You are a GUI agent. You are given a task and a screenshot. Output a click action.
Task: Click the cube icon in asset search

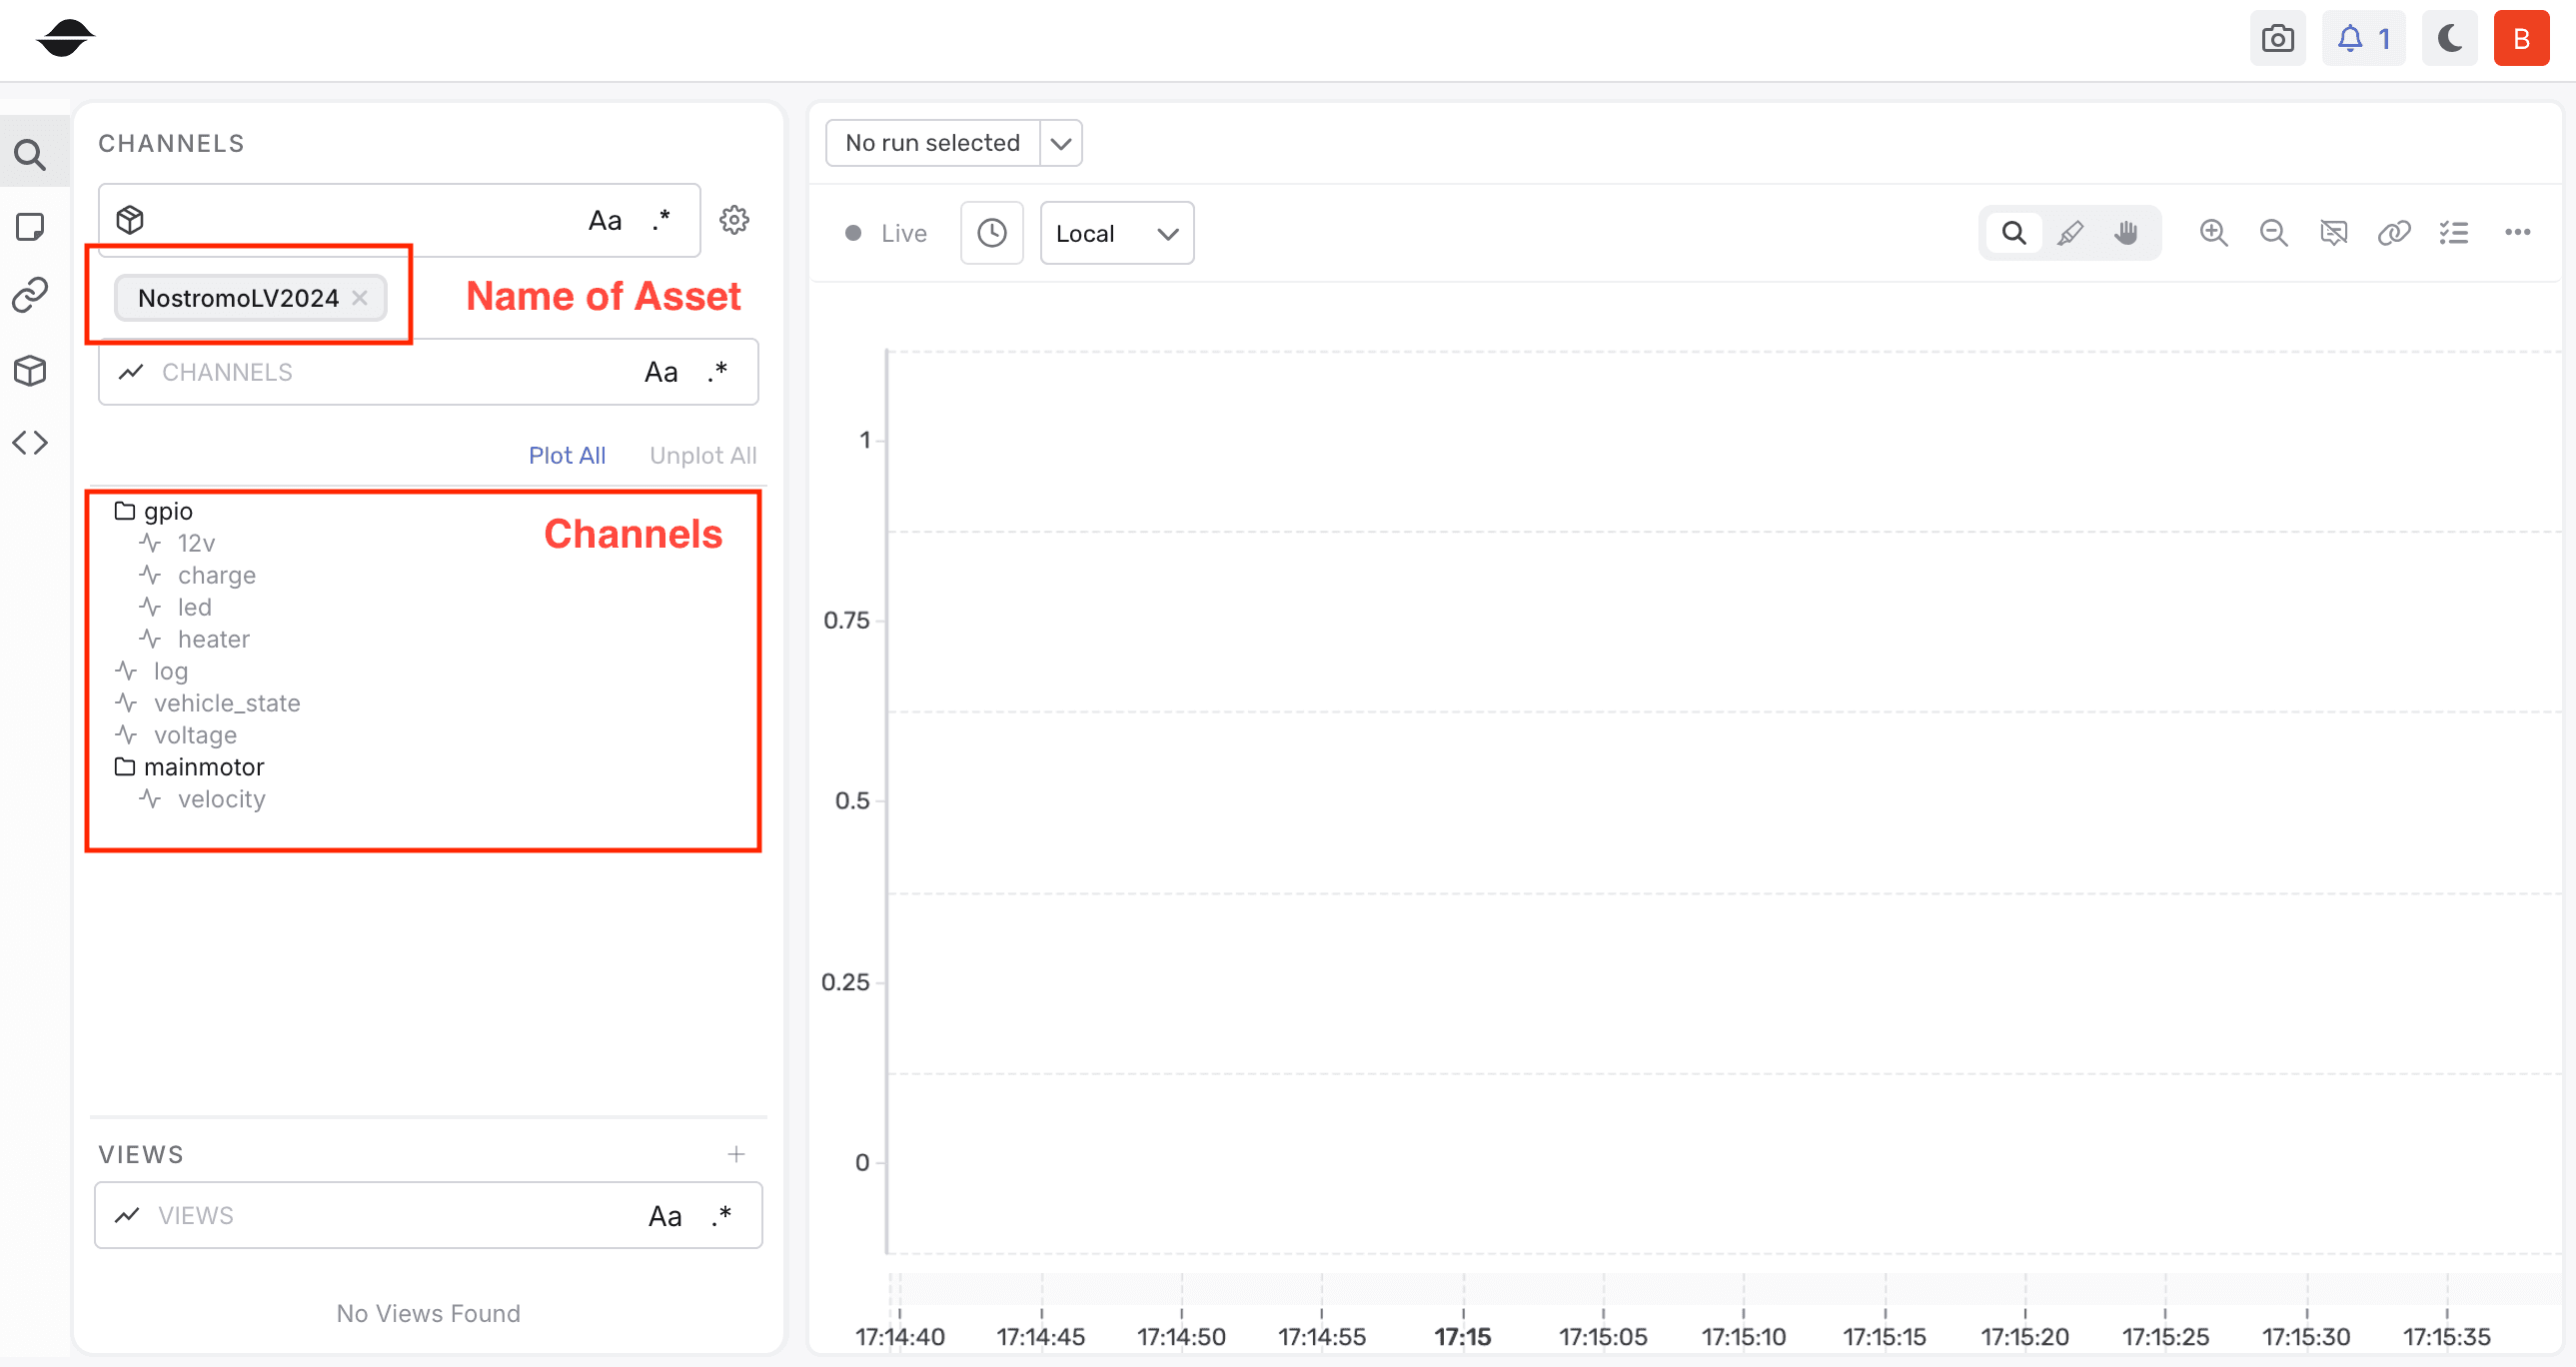pyautogui.click(x=130, y=220)
